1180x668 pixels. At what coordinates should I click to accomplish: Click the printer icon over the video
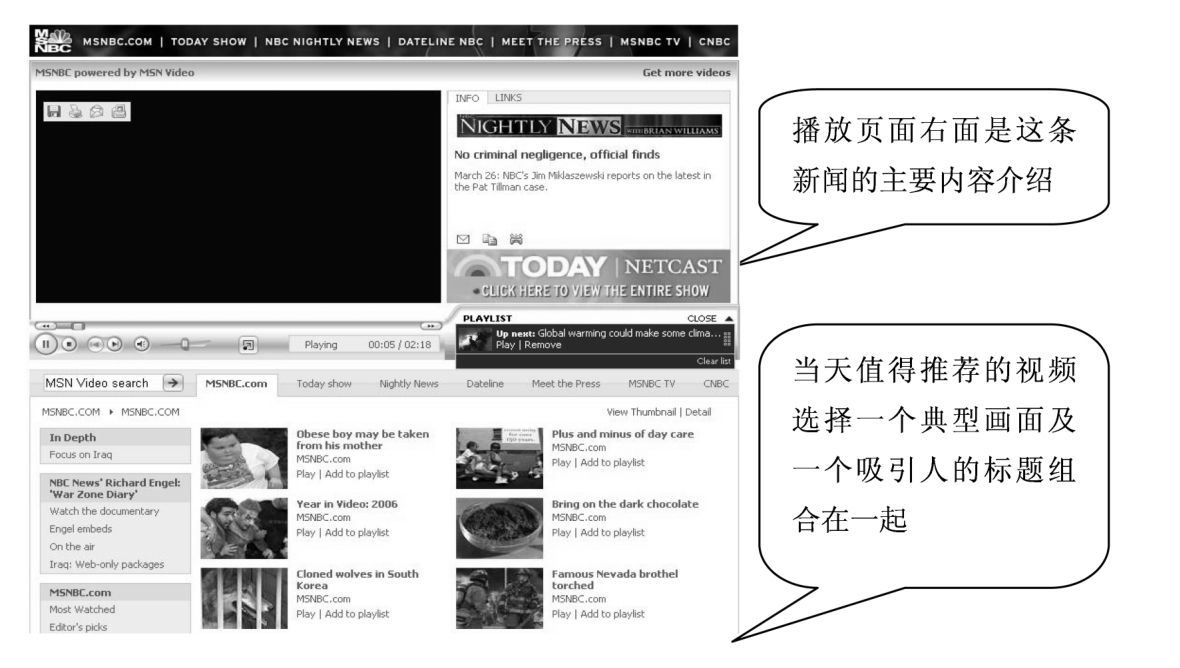(75, 111)
